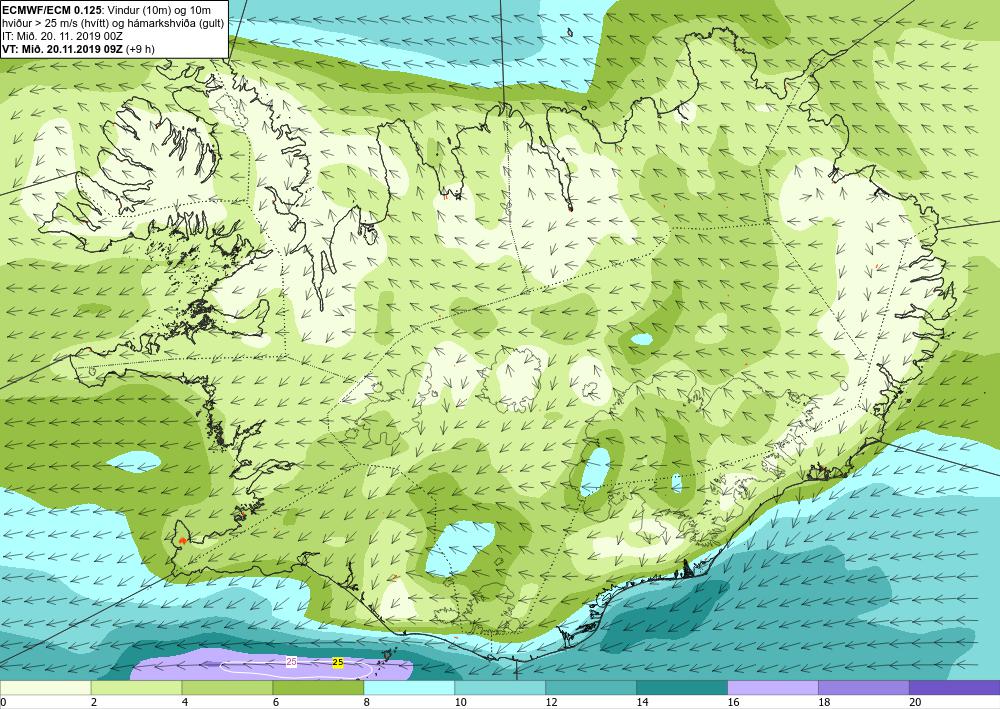The width and height of the screenshot is (1000, 709).
Task: Click the '2' label on the wind scale
Action: point(94,703)
